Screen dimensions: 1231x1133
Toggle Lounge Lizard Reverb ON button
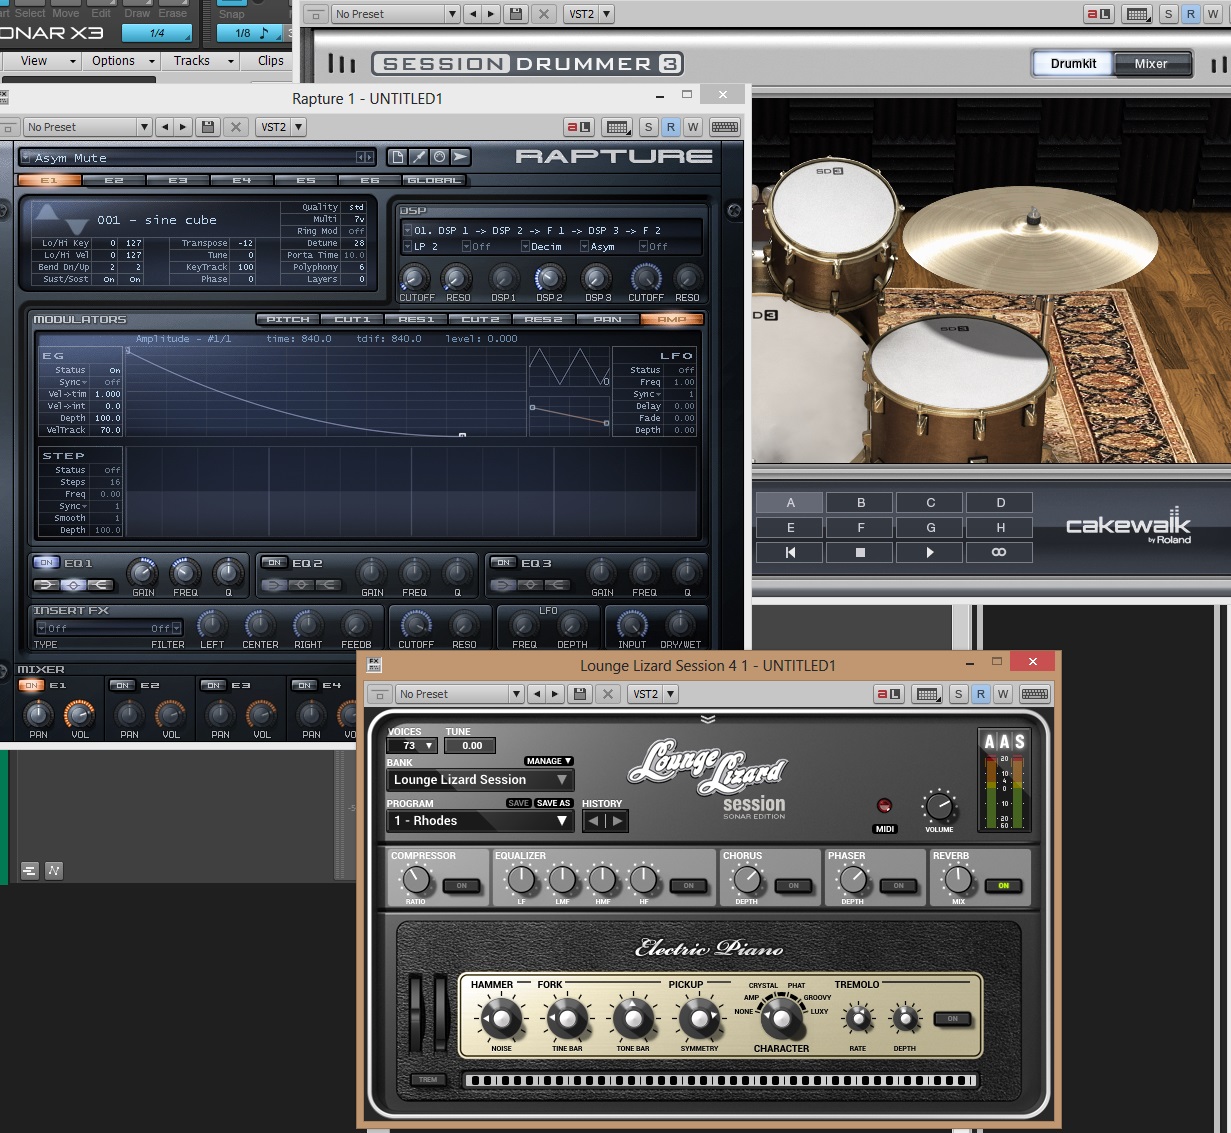(x=1003, y=885)
